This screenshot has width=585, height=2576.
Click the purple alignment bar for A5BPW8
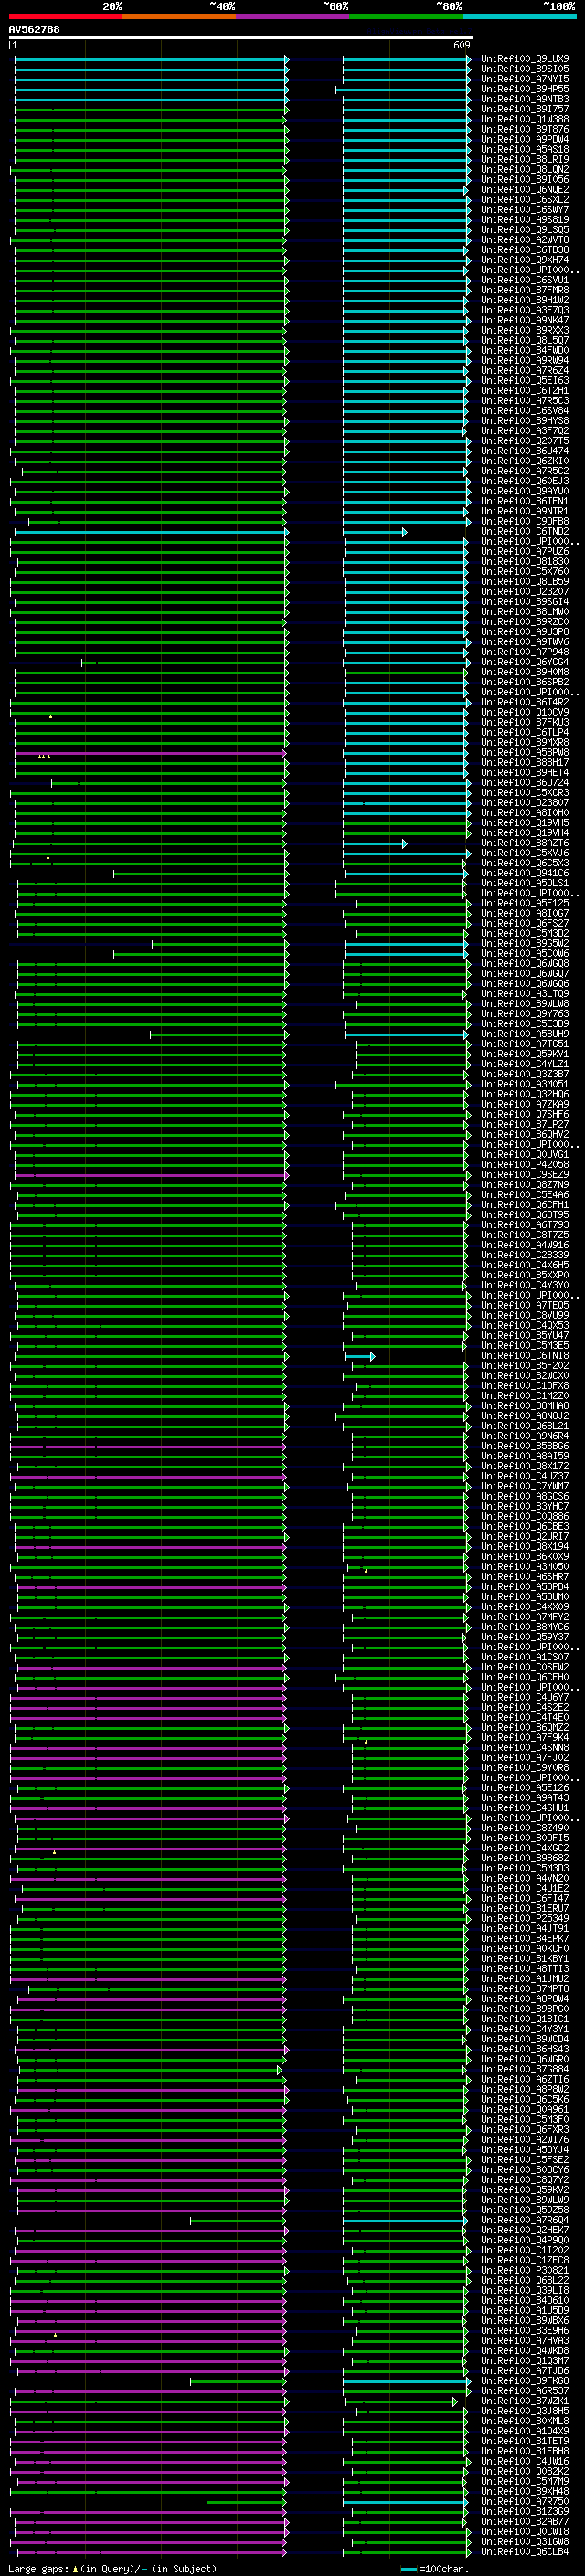point(150,752)
